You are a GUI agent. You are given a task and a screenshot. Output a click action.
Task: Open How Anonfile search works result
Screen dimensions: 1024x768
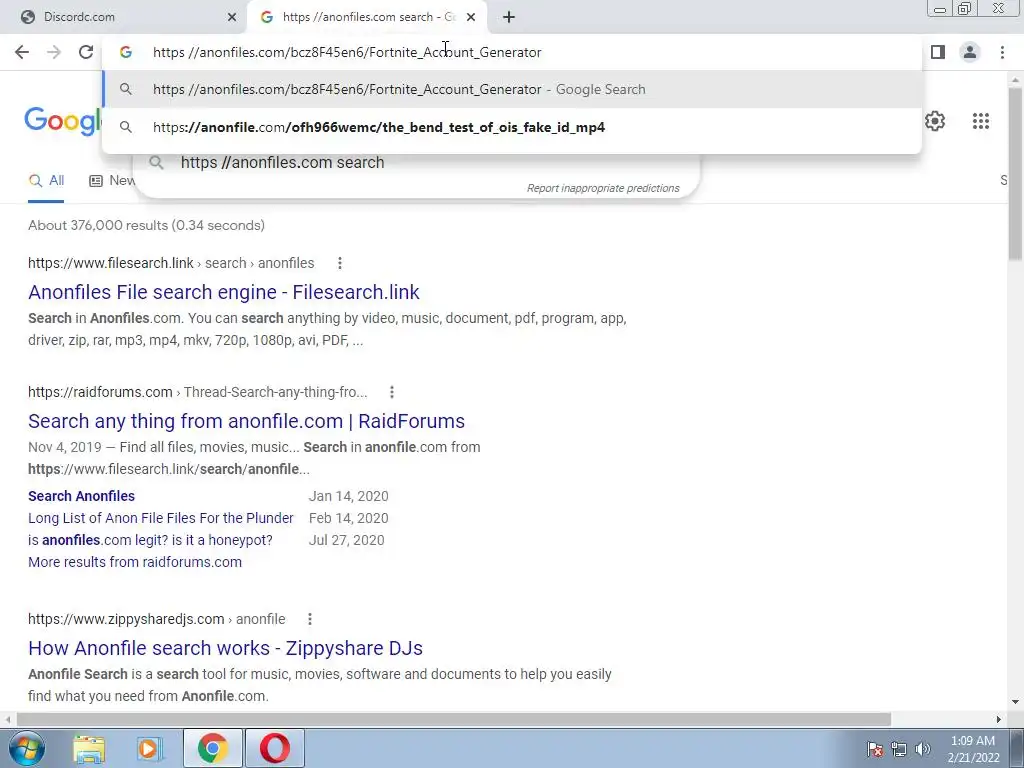(225, 648)
